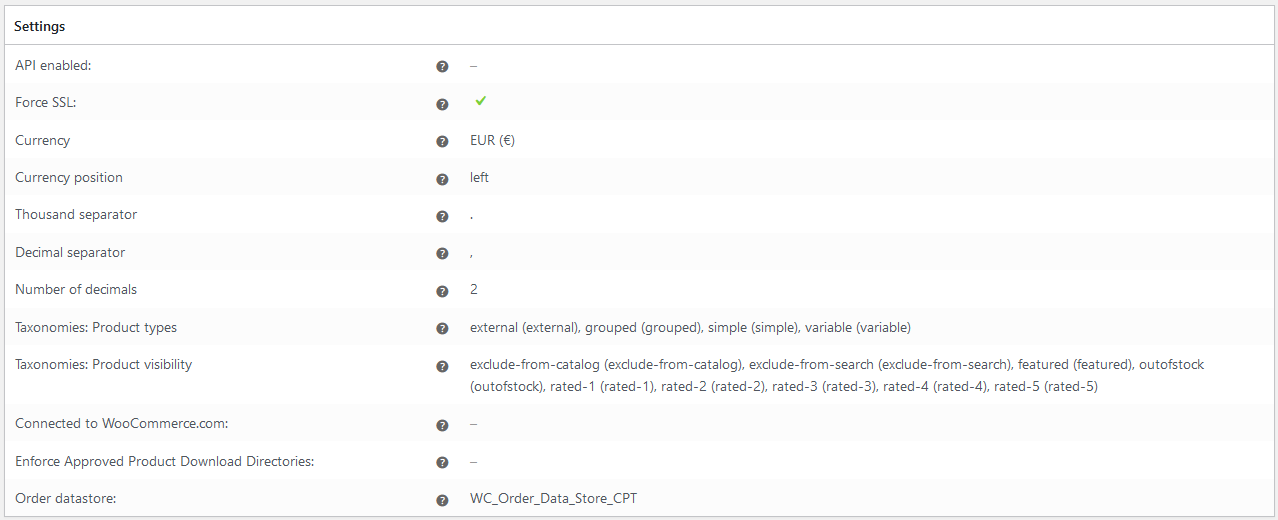Image resolution: width=1278 pixels, height=520 pixels.
Task: Click help icon for Decimal separator
Action: click(442, 254)
